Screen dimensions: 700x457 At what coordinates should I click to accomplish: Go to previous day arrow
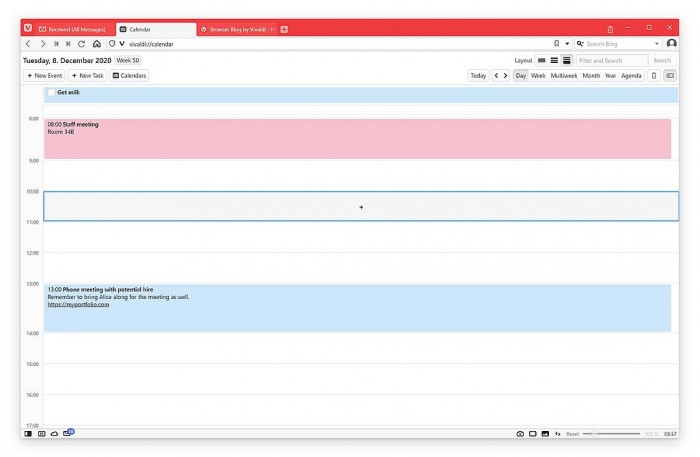[496, 75]
